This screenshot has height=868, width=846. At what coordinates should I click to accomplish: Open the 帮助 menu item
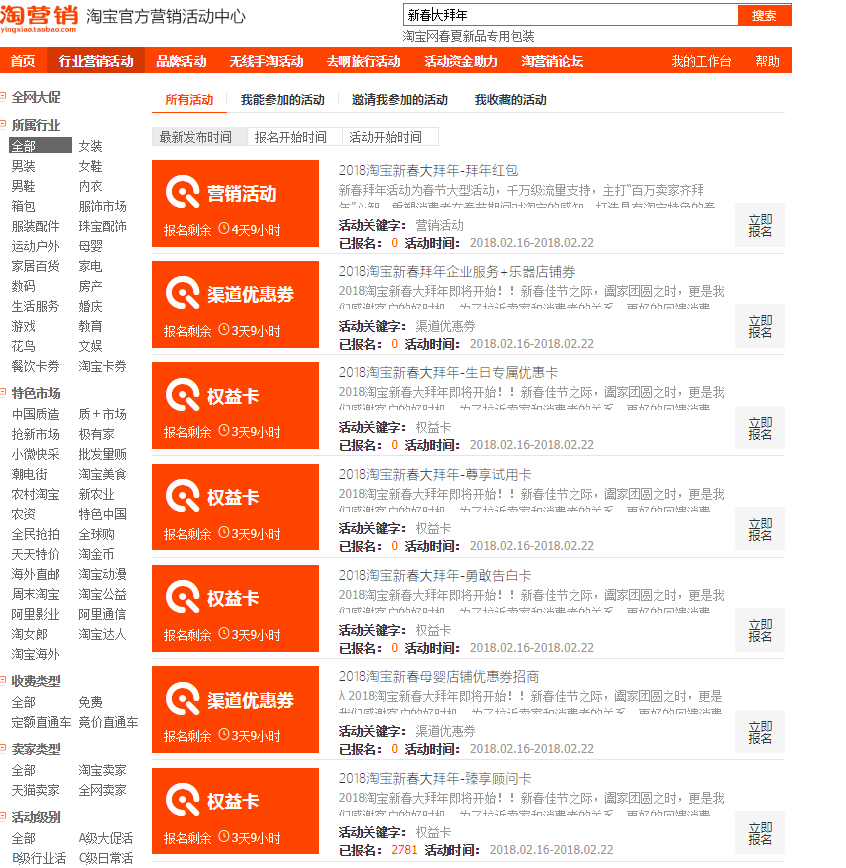[x=767, y=61]
